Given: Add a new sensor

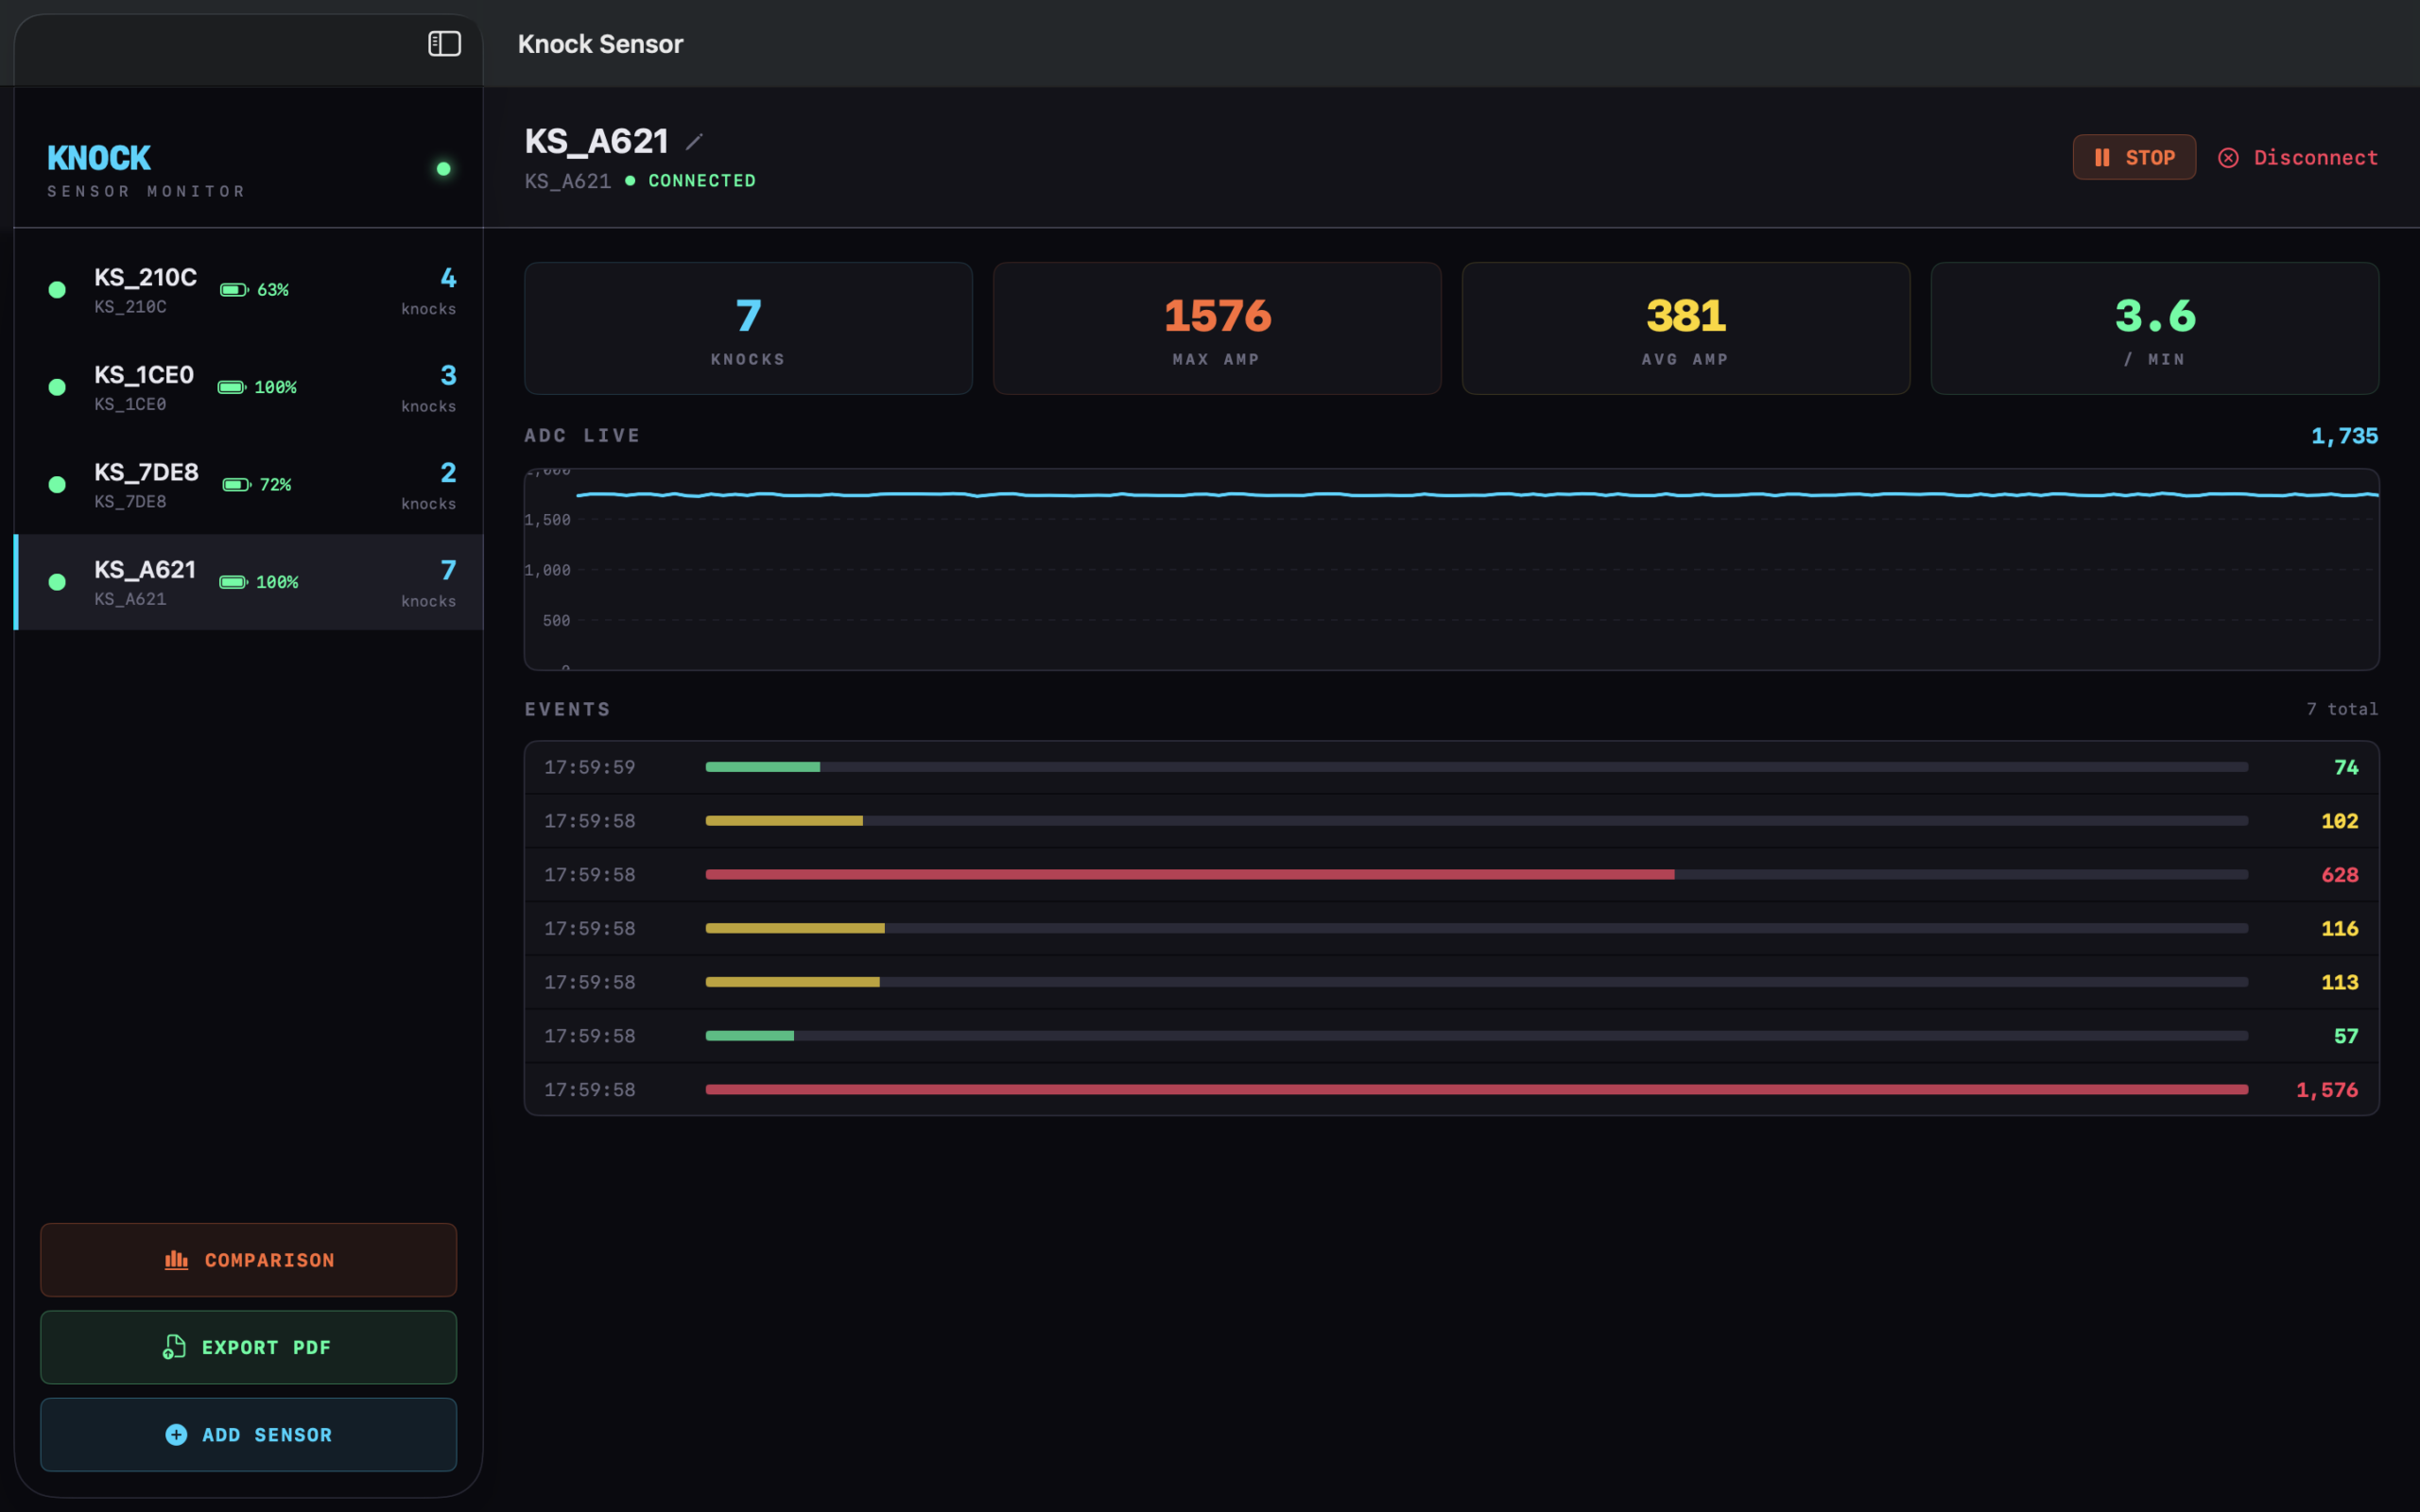Looking at the screenshot, I should pyautogui.click(x=249, y=1434).
